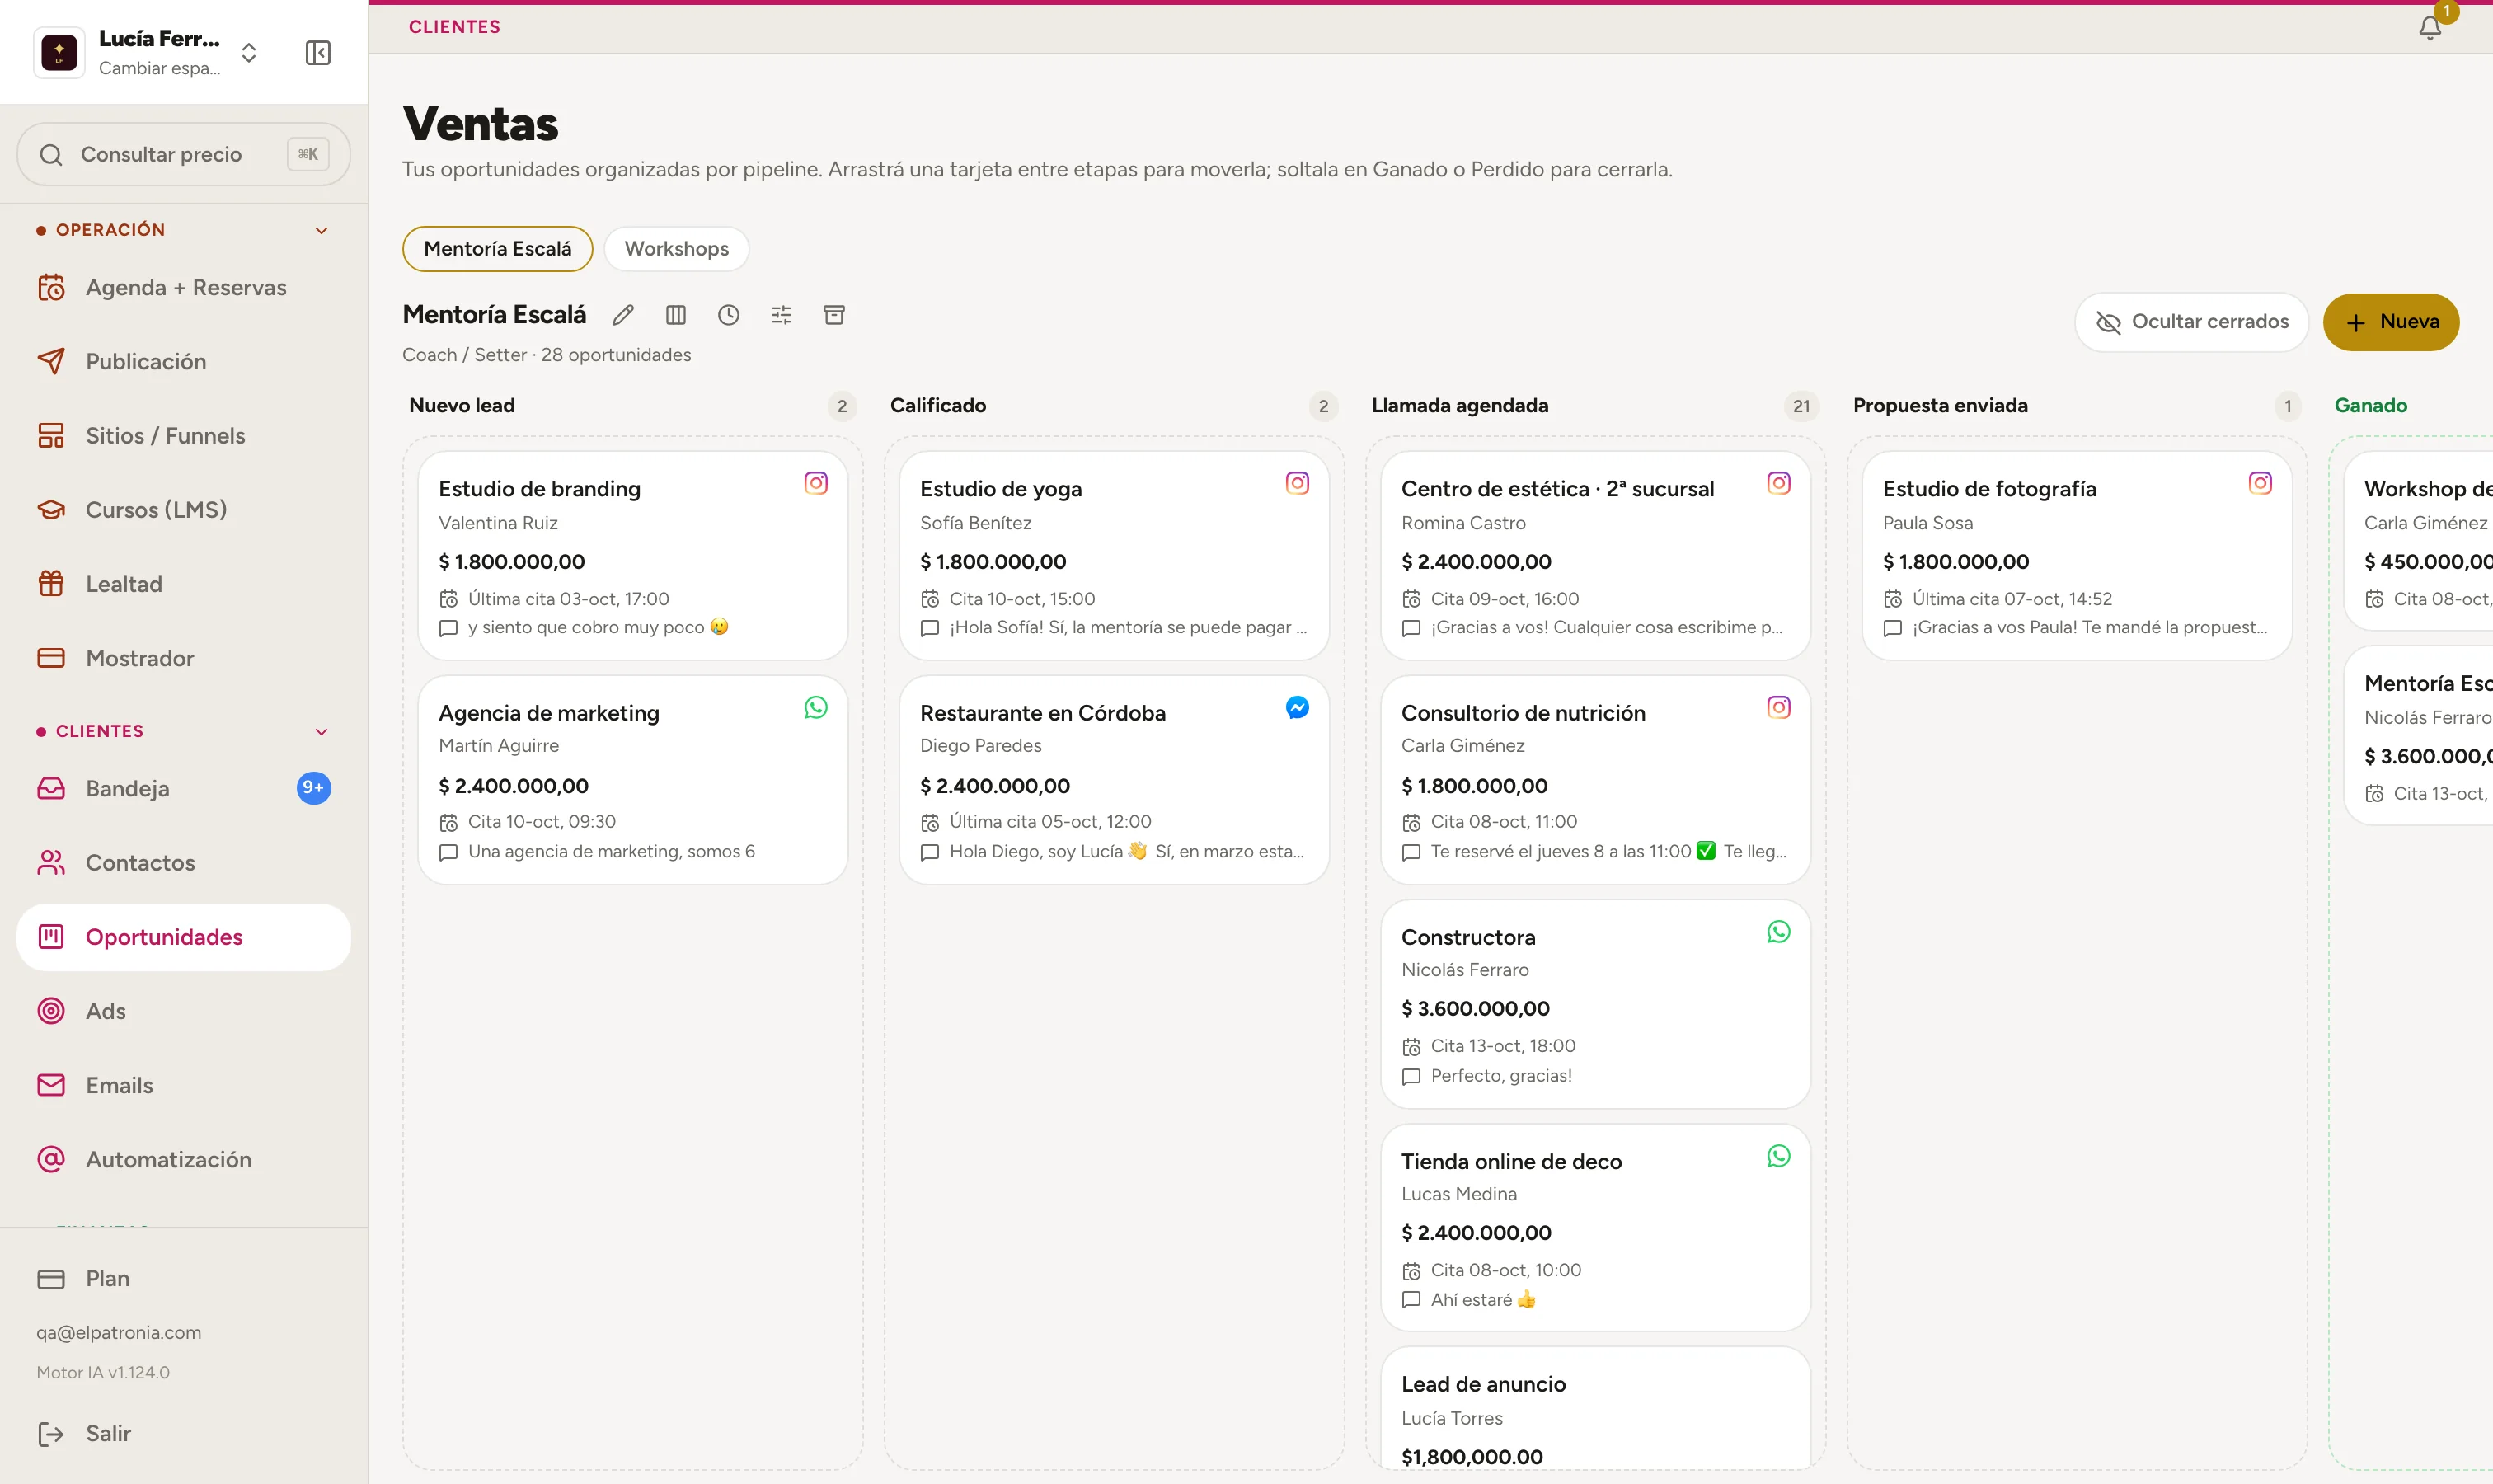Screen dimensions: 2493x1484
Task: Switch to the Workshops pipeline tab
Action: [676, 249]
